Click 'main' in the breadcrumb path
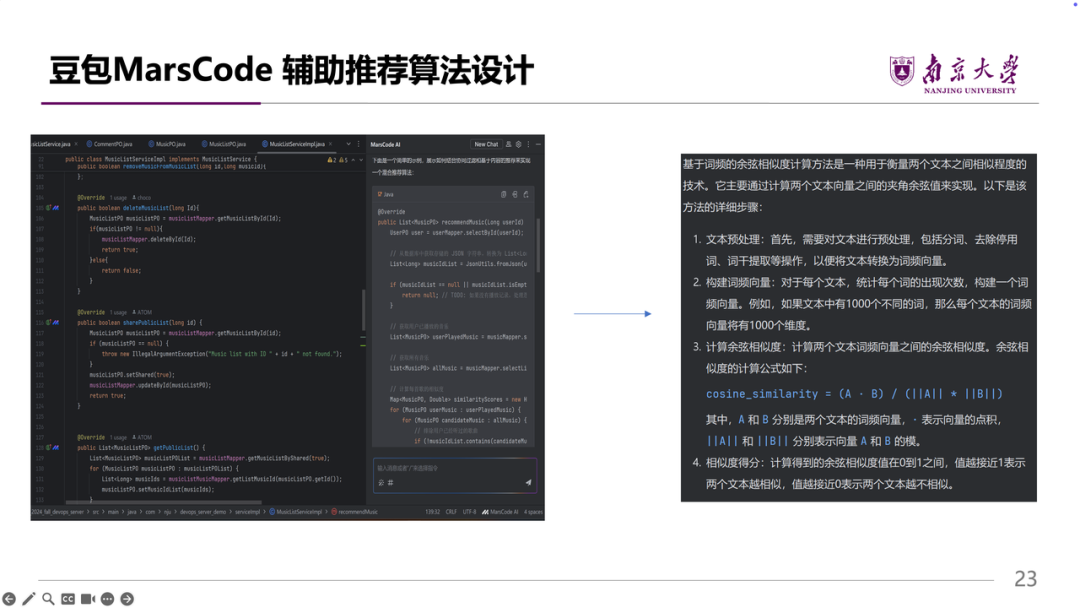 pyautogui.click(x=113, y=512)
